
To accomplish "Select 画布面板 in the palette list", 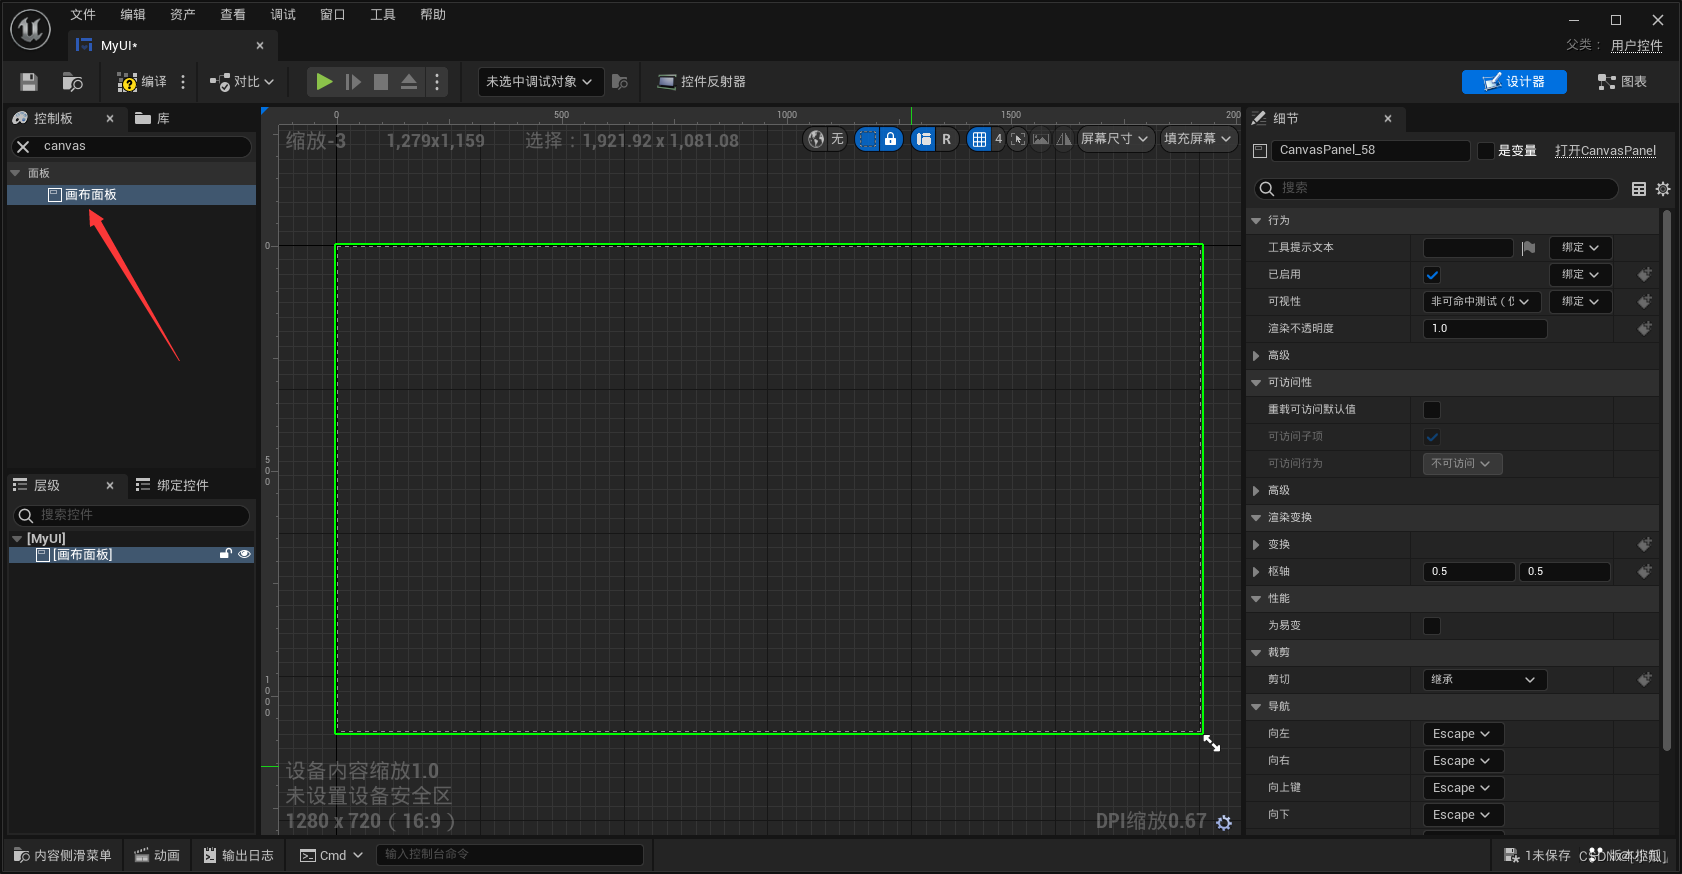I will tap(131, 195).
